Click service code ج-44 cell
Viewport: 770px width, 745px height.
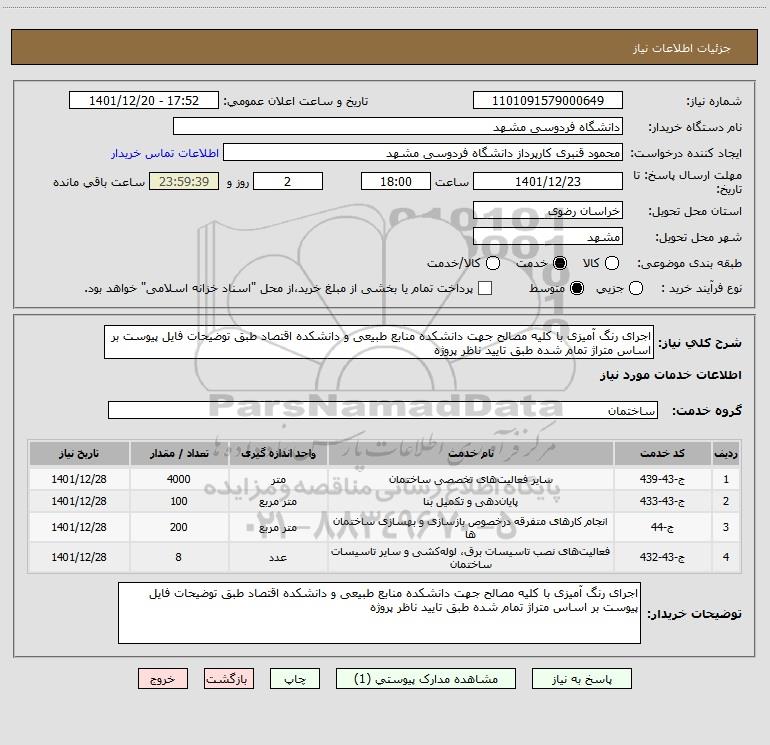tap(662, 527)
